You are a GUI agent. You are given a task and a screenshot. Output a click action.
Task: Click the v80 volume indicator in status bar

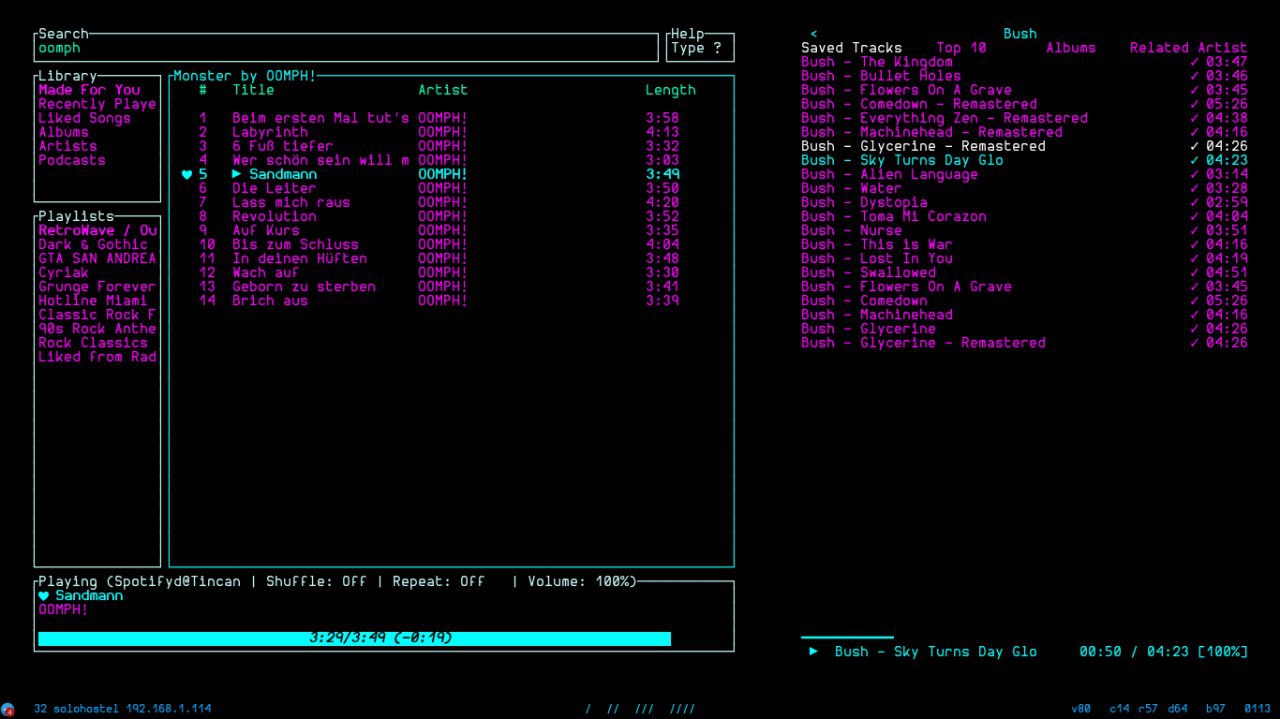coord(1081,709)
